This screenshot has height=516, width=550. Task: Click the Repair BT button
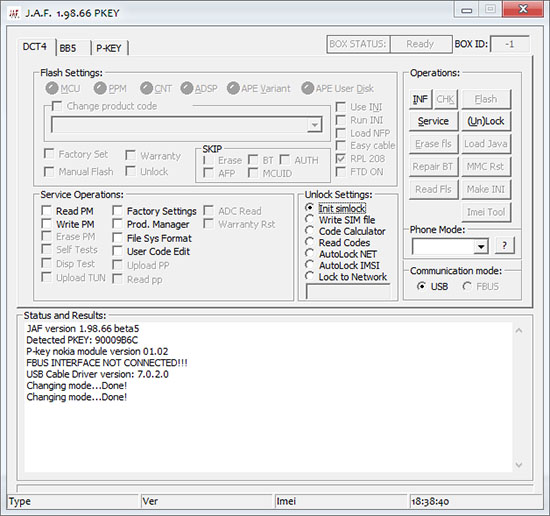pyautogui.click(x=433, y=167)
